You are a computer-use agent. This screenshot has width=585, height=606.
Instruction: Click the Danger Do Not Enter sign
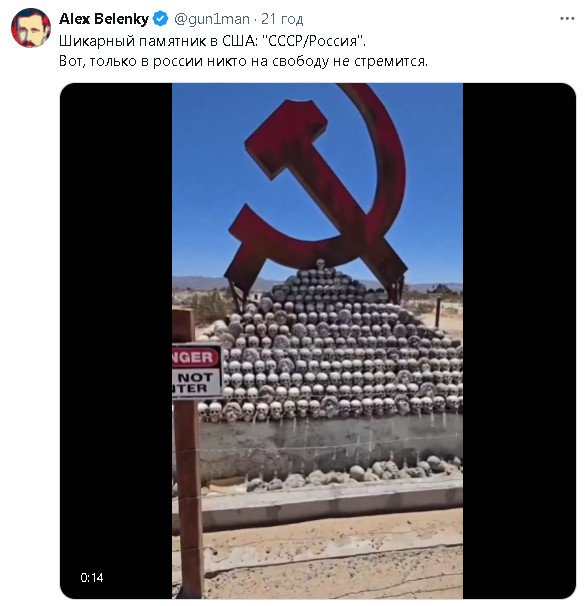pos(197,371)
